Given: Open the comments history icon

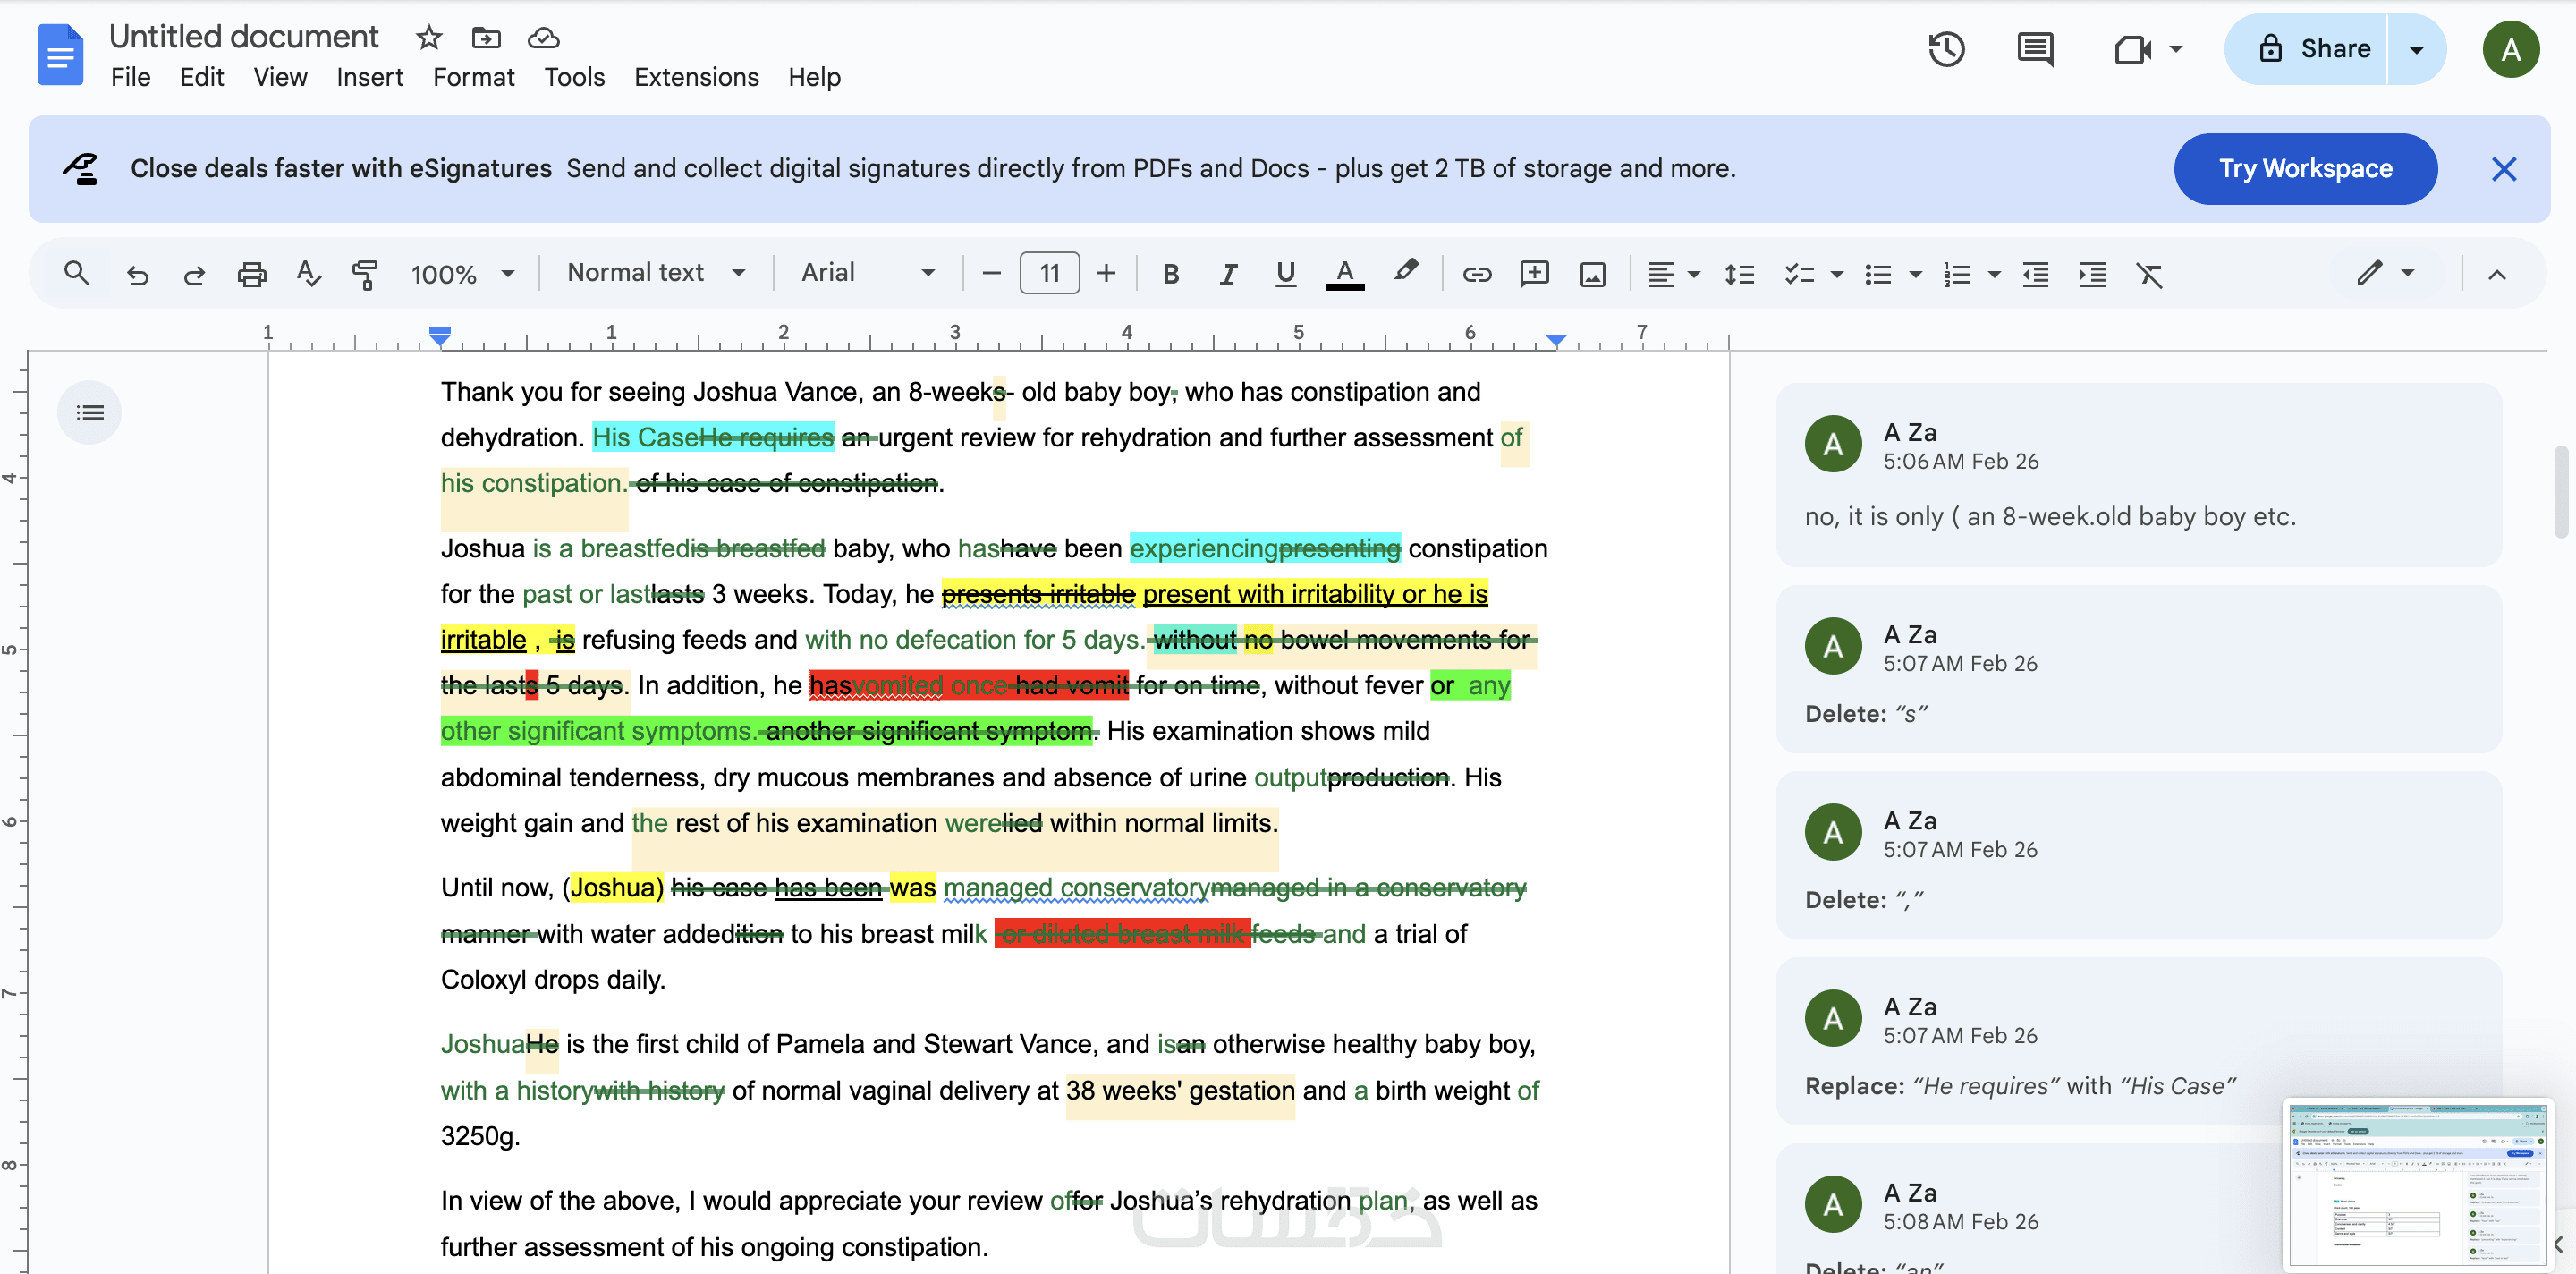Looking at the screenshot, I should pyautogui.click(x=2034, y=49).
